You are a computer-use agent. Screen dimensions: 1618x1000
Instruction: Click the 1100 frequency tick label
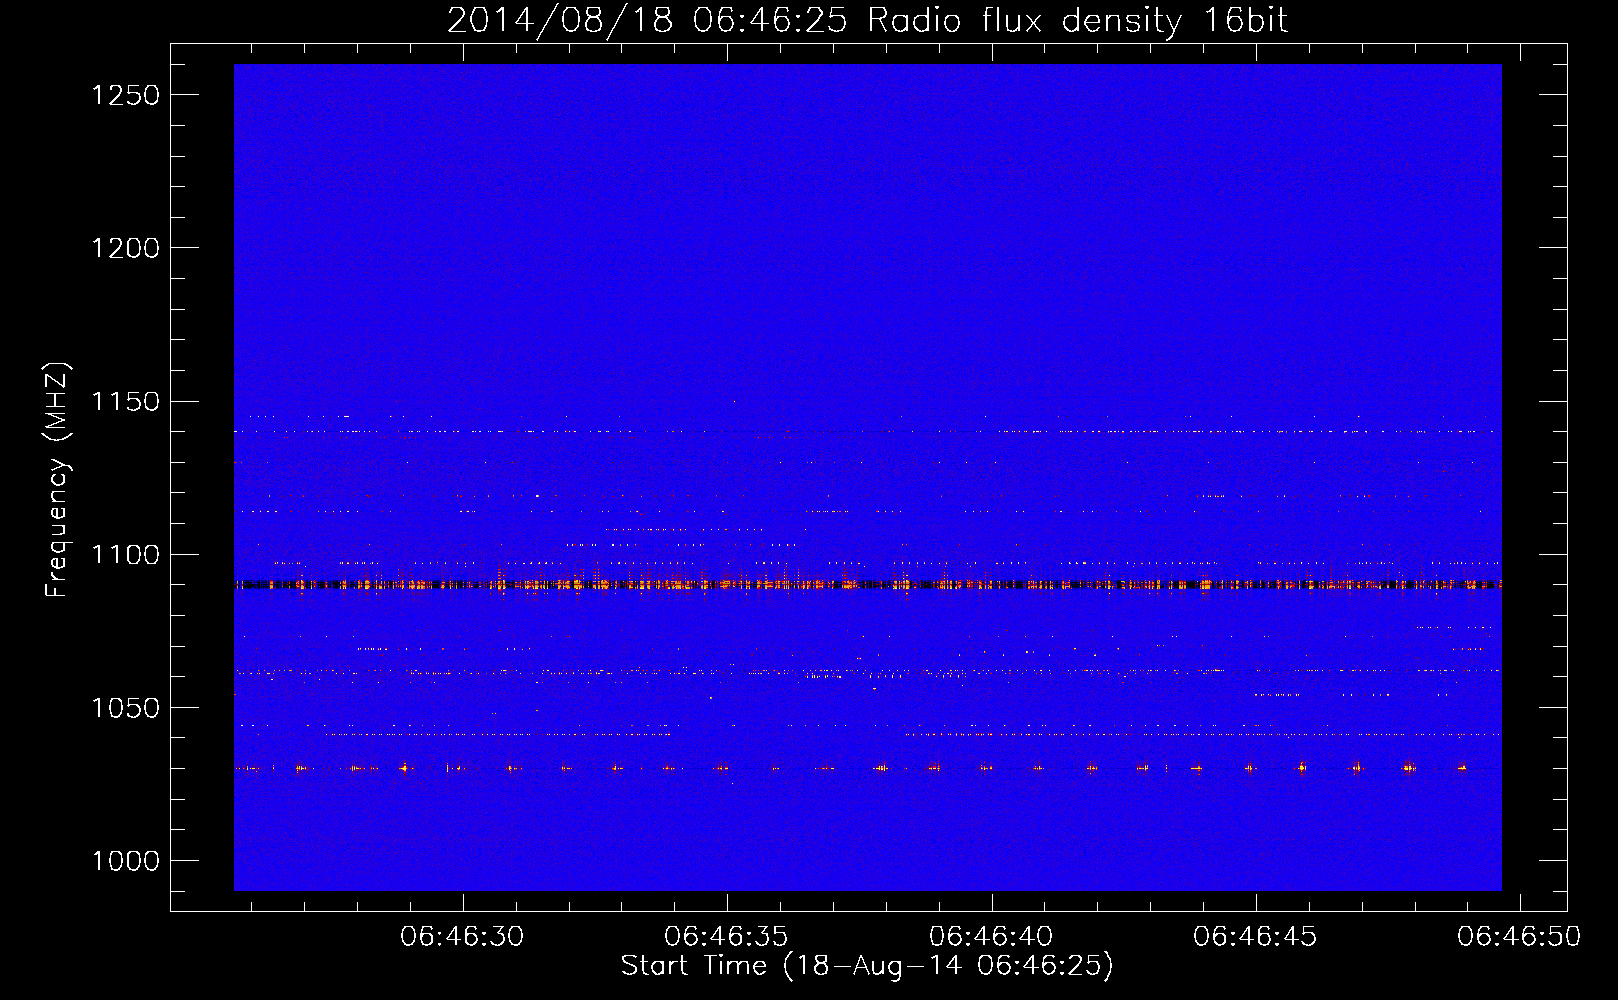[x=126, y=555]
